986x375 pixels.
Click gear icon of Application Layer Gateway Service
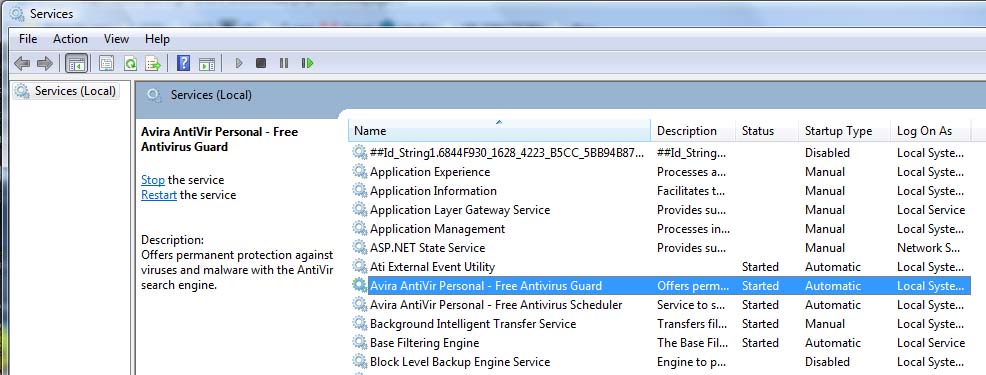click(360, 210)
